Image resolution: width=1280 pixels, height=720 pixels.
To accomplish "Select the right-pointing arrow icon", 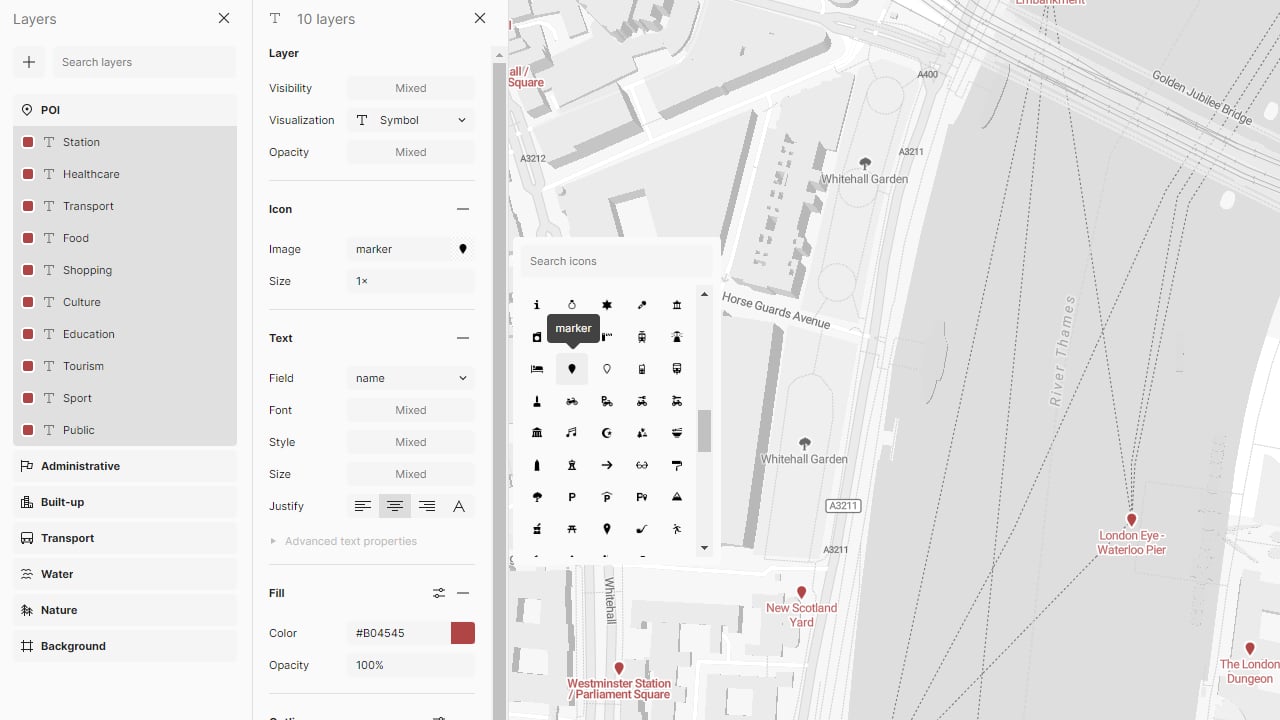I will tap(607, 465).
